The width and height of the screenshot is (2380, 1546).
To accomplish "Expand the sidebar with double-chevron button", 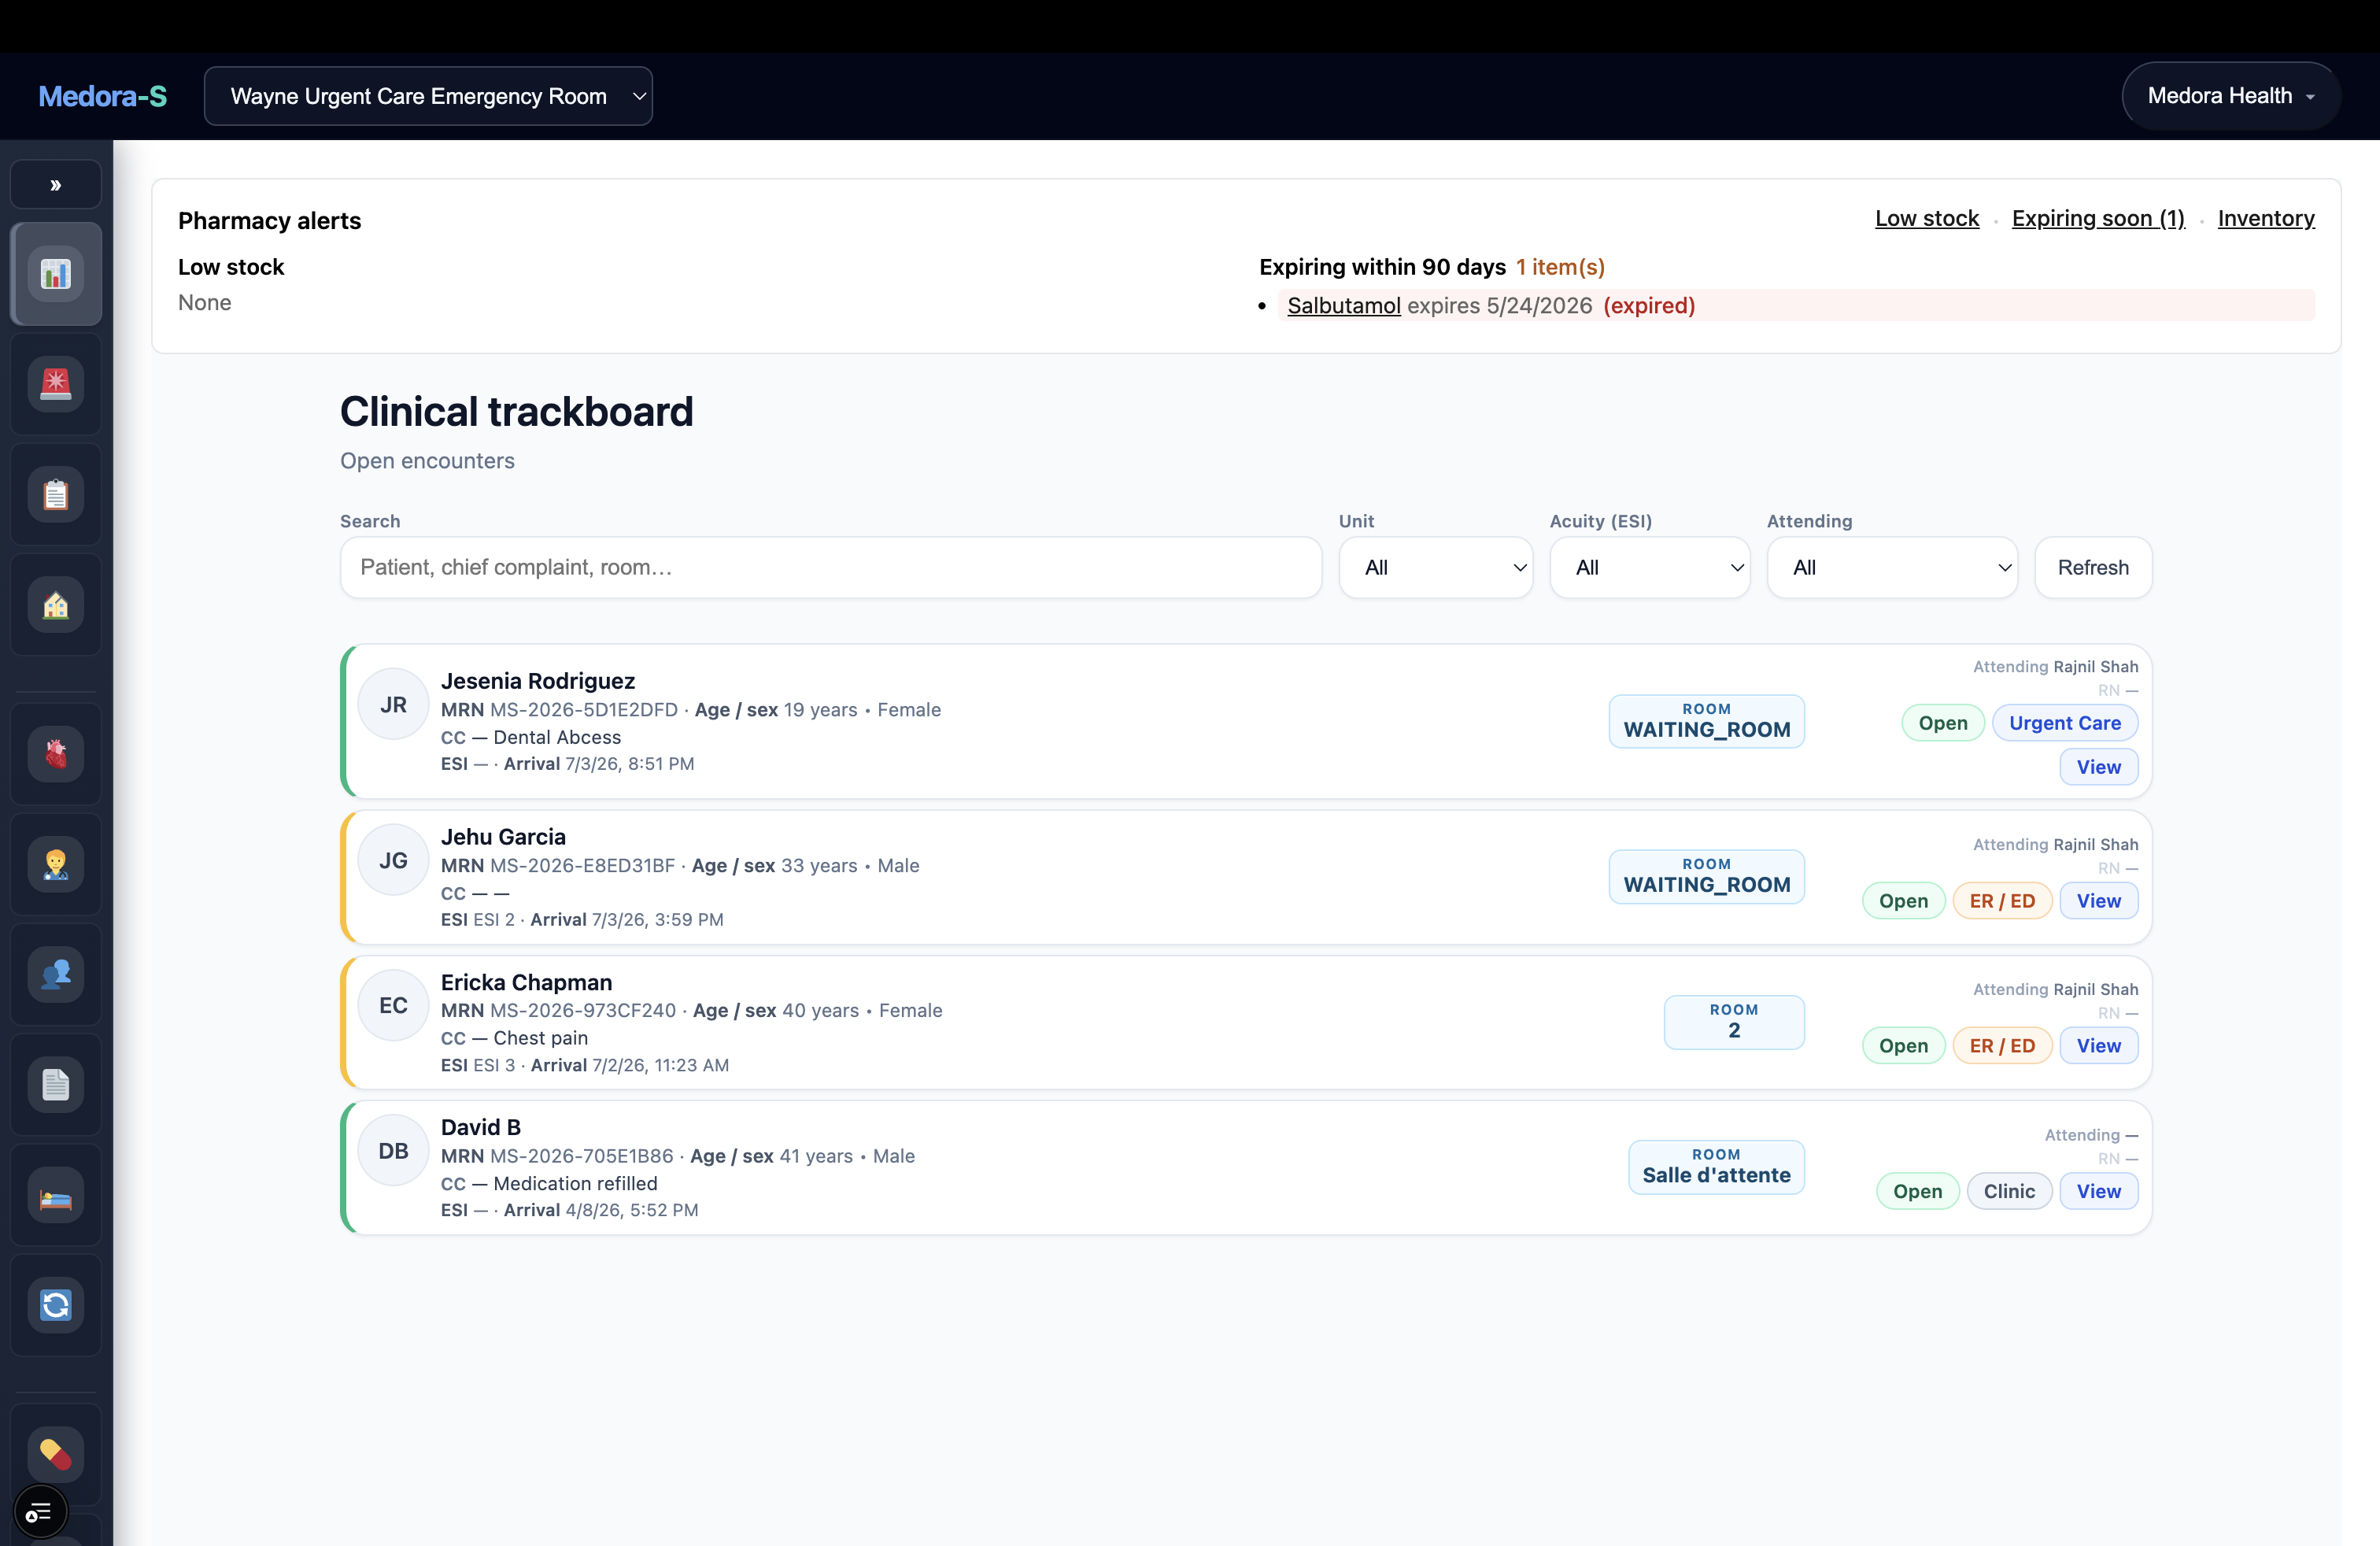I will (x=56, y=185).
